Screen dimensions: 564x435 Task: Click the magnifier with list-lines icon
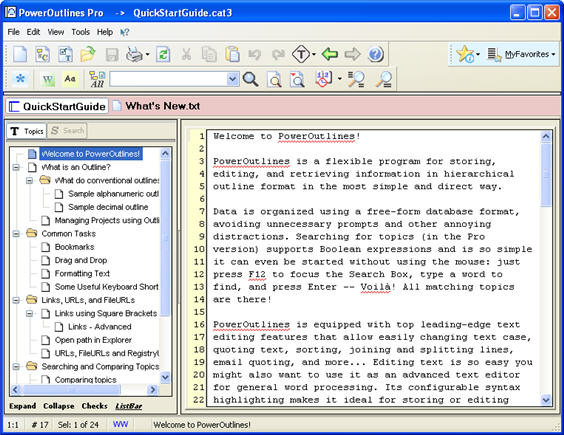356,79
